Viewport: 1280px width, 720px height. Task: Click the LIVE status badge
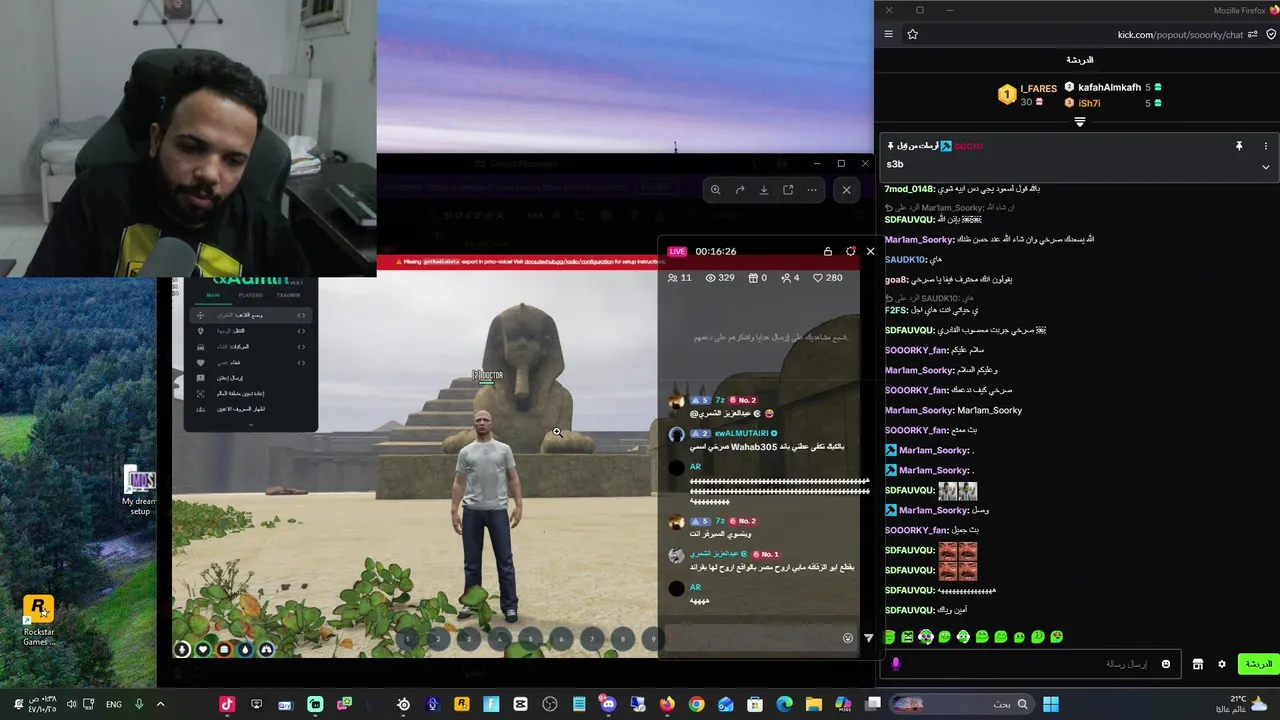tap(677, 251)
